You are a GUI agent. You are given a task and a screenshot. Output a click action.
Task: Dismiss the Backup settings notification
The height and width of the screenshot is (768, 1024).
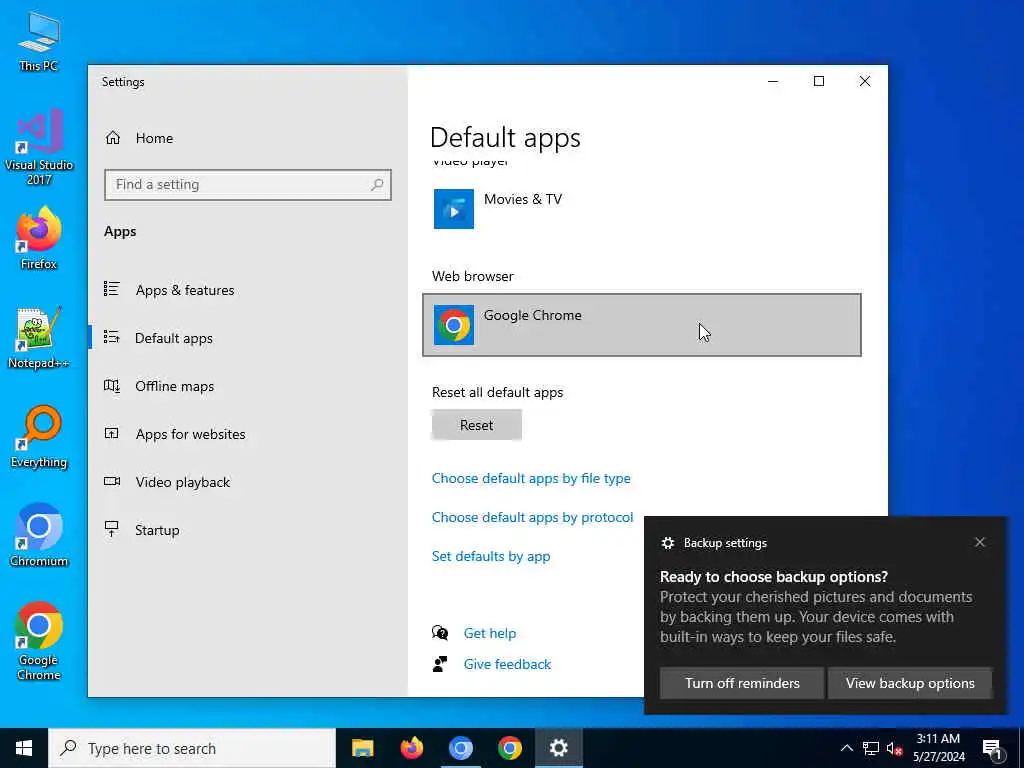[x=980, y=542]
